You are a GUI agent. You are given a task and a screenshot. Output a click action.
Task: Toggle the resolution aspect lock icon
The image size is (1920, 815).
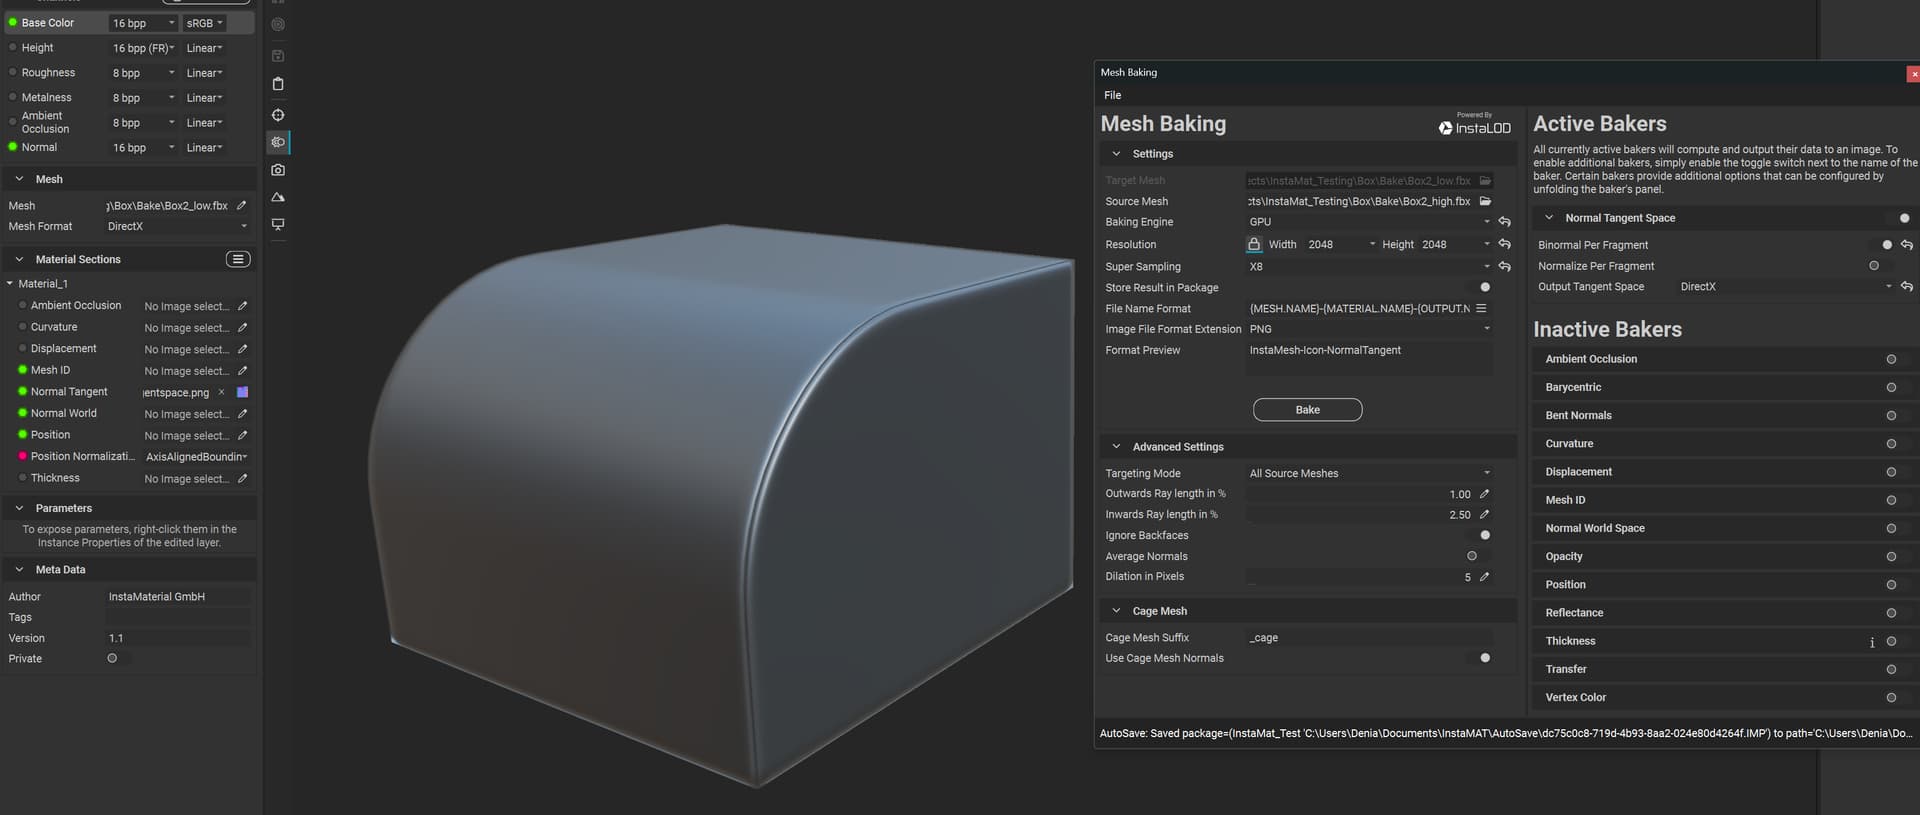tap(1254, 244)
